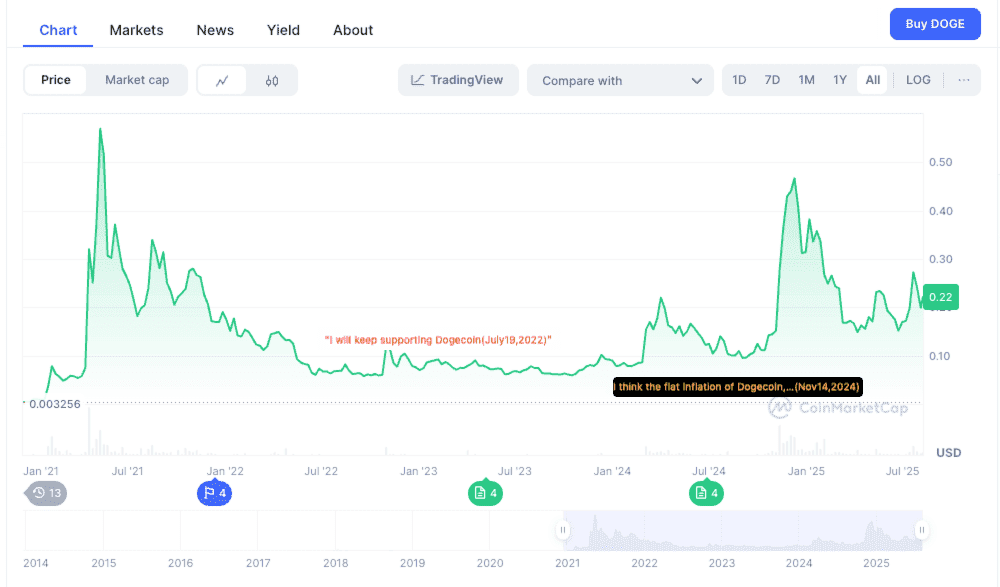The image size is (1000, 587).
Task: Select the All time range
Action: 872,80
